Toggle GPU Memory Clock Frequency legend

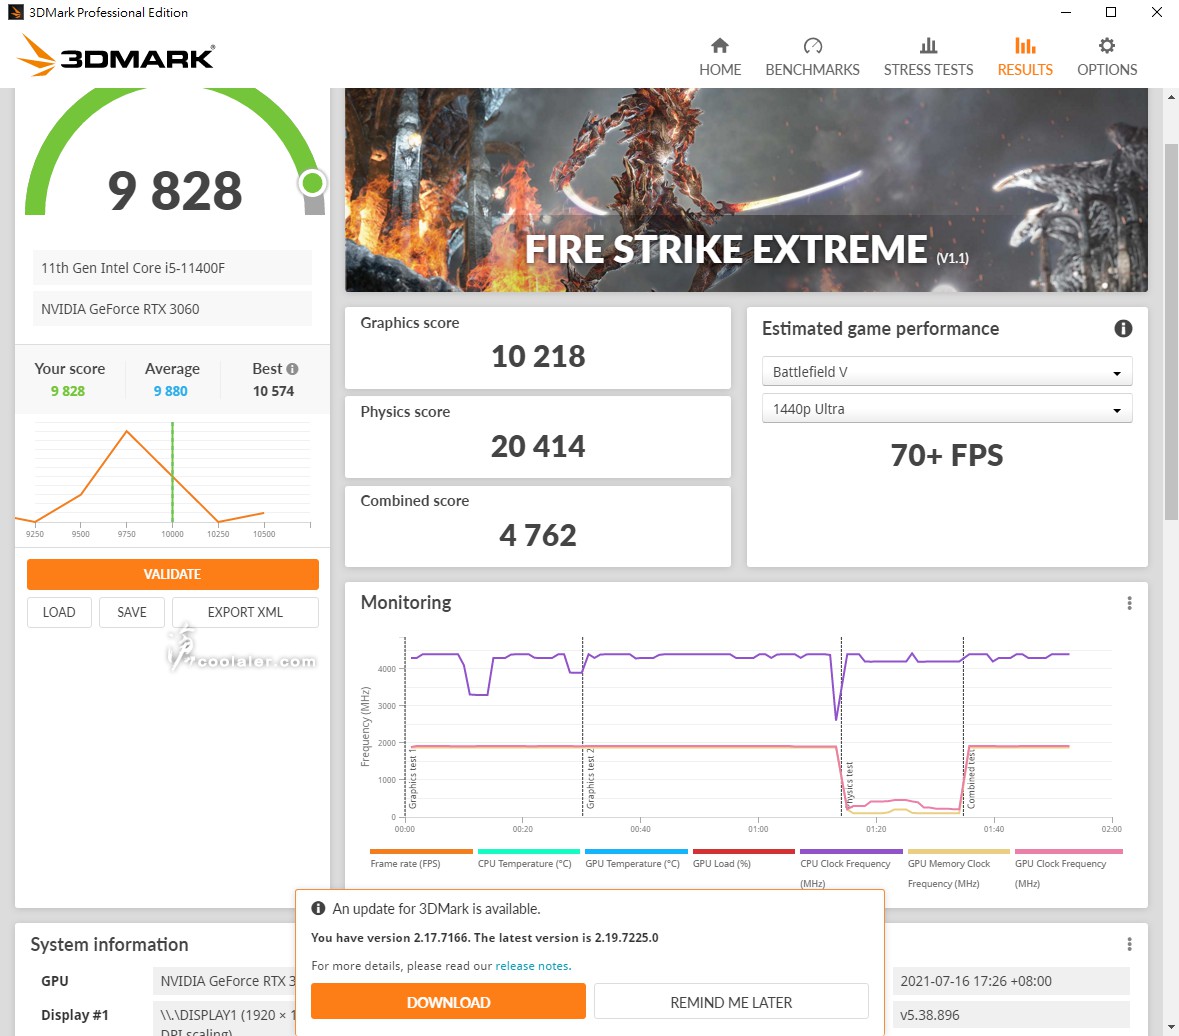[958, 869]
